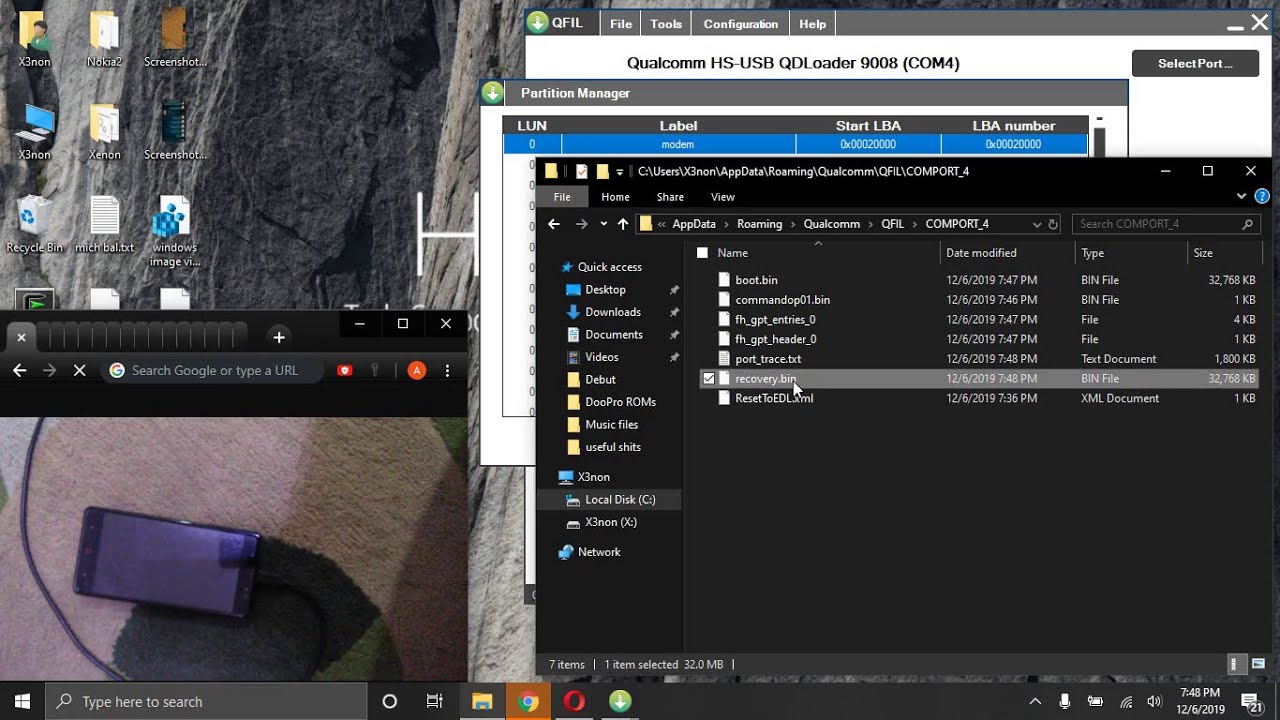Select Network in navigation pane

[x=599, y=552]
